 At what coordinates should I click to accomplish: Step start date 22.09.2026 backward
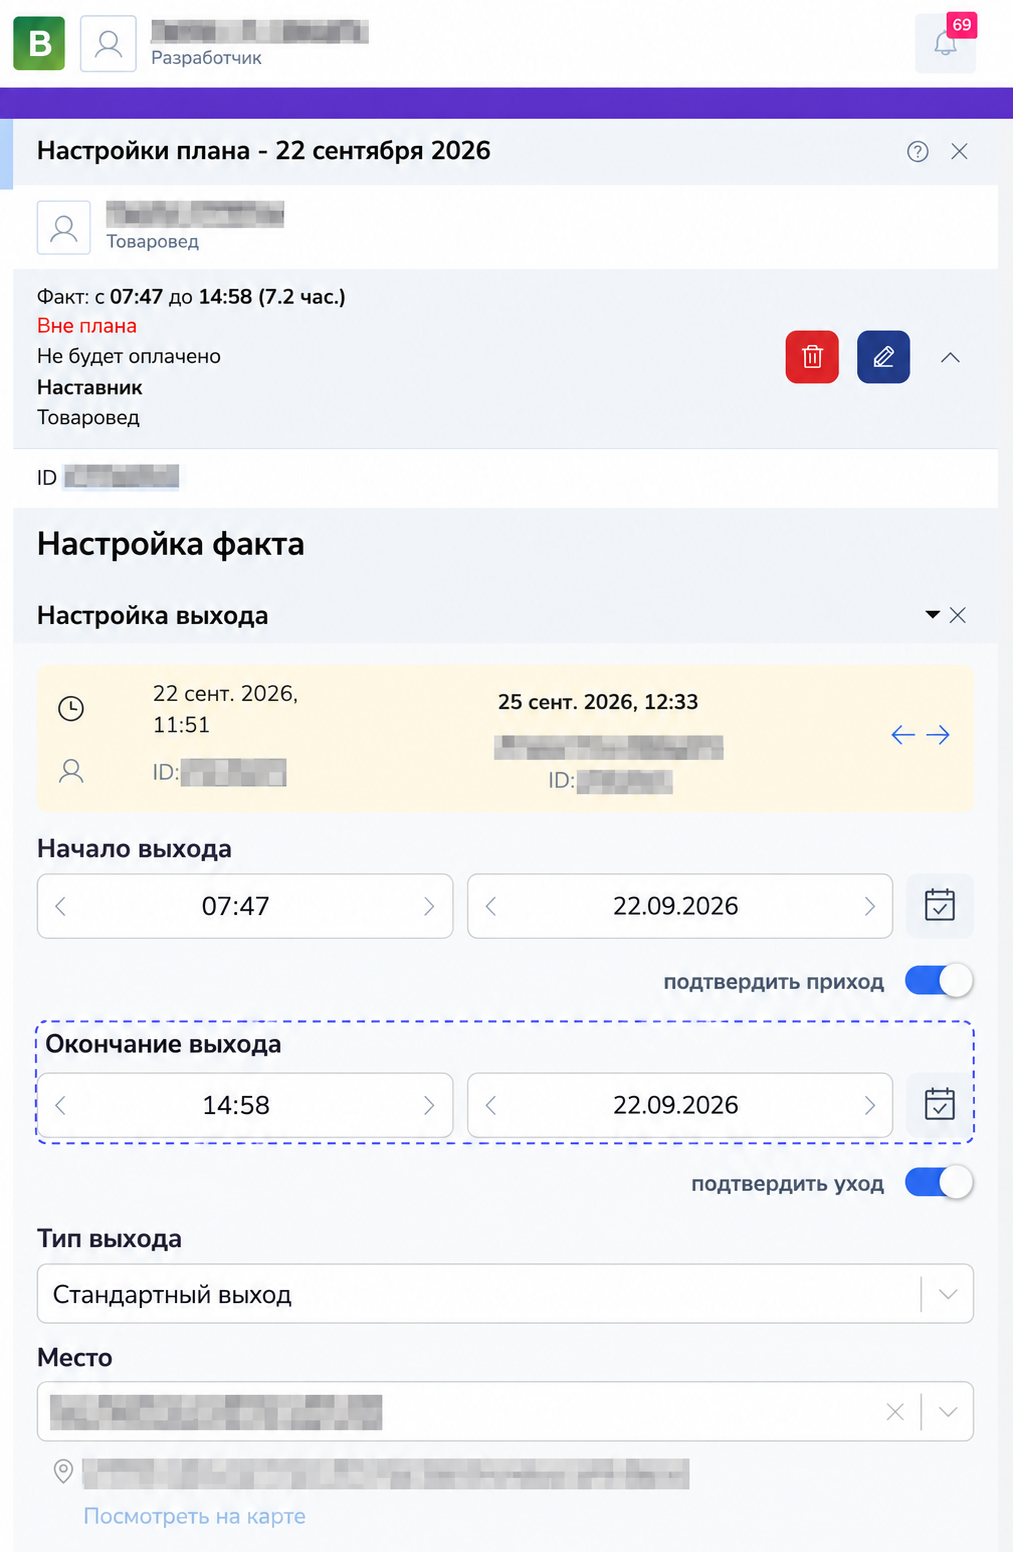point(491,906)
